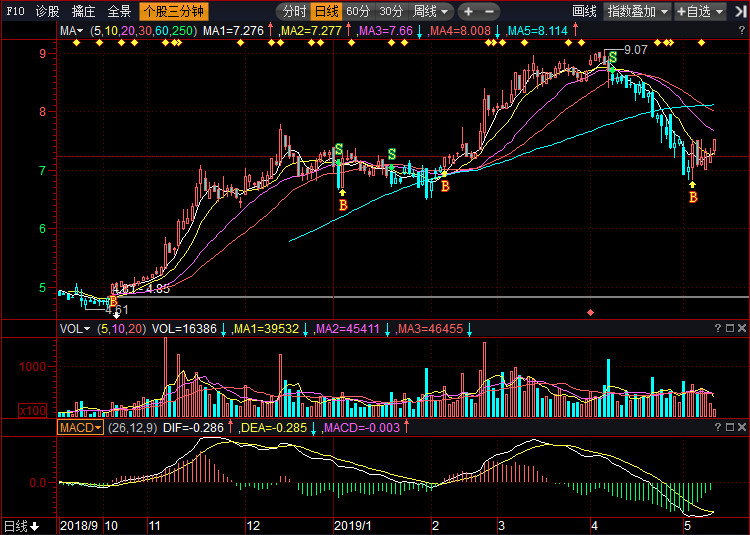Click the 日线 period switch at bottom left
The image size is (750, 535).
[21, 526]
